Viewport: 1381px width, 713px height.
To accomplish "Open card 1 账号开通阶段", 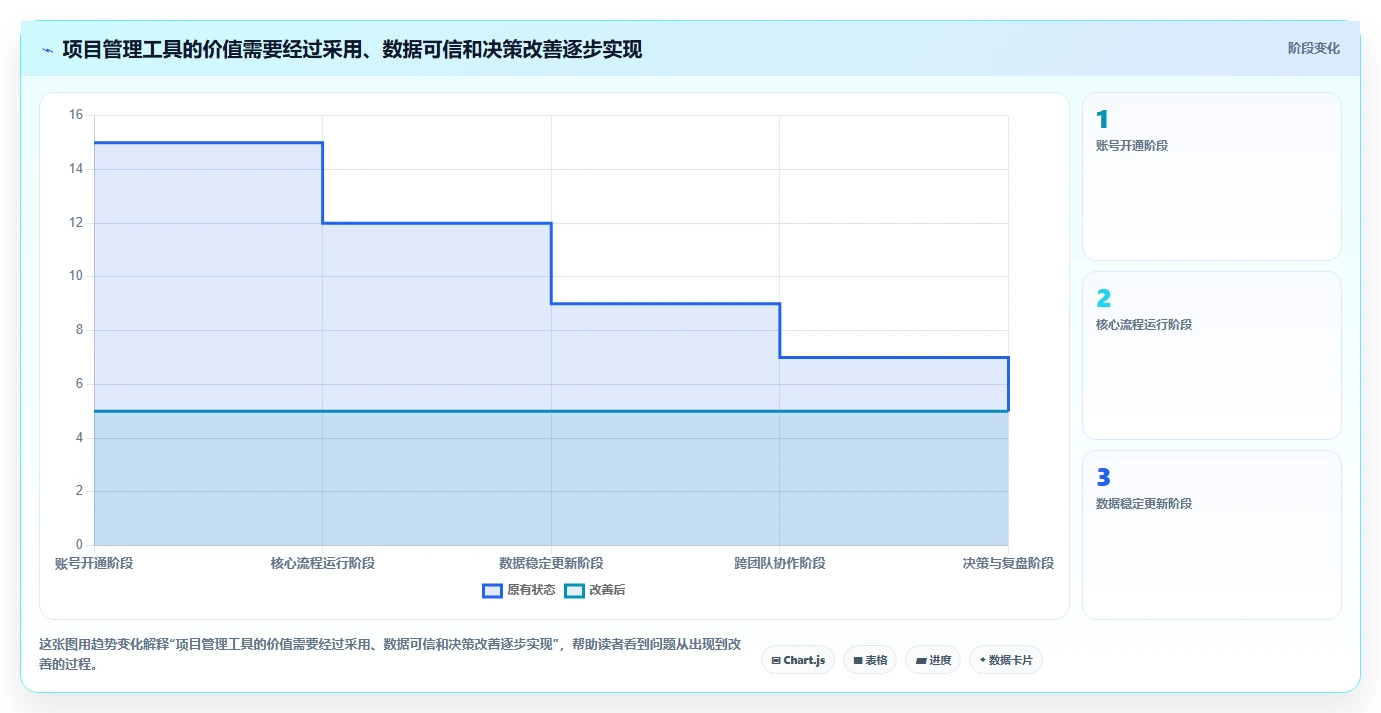I will point(1212,177).
